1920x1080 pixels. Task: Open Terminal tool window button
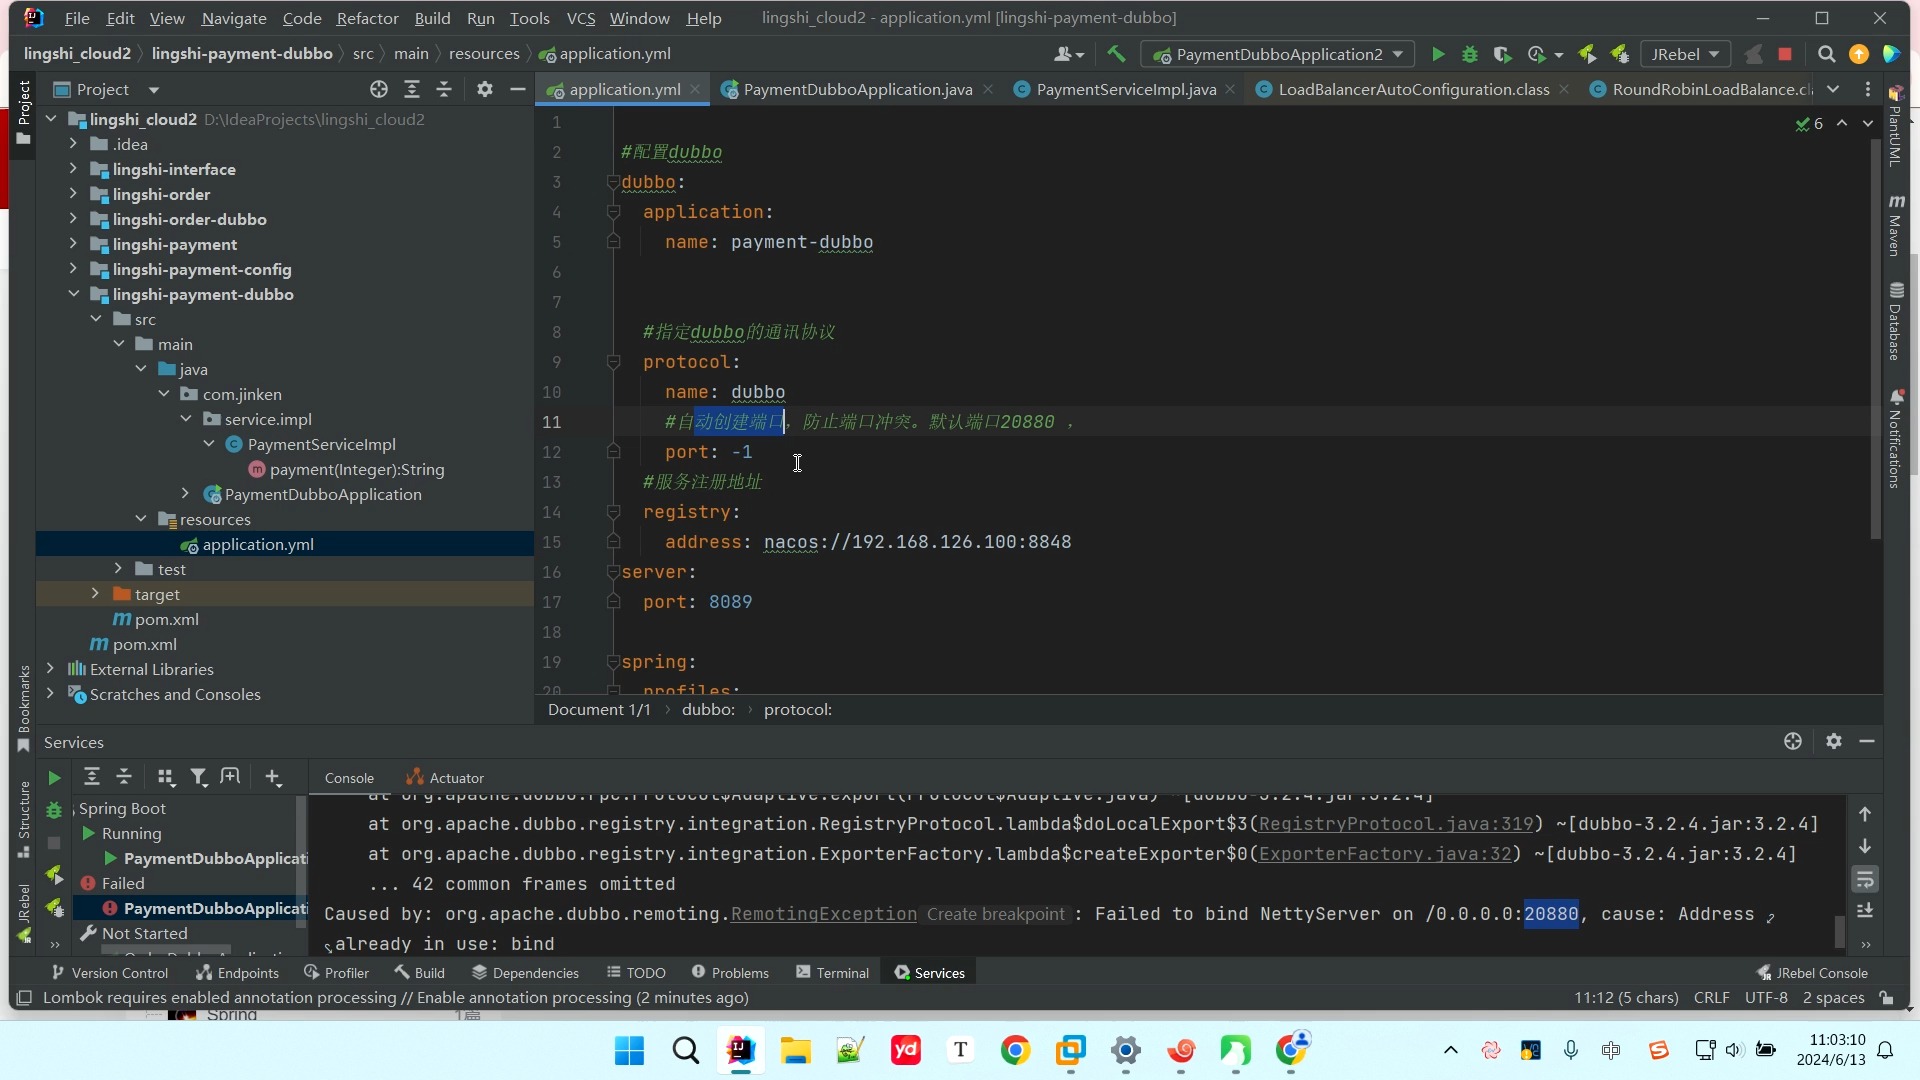pos(832,972)
